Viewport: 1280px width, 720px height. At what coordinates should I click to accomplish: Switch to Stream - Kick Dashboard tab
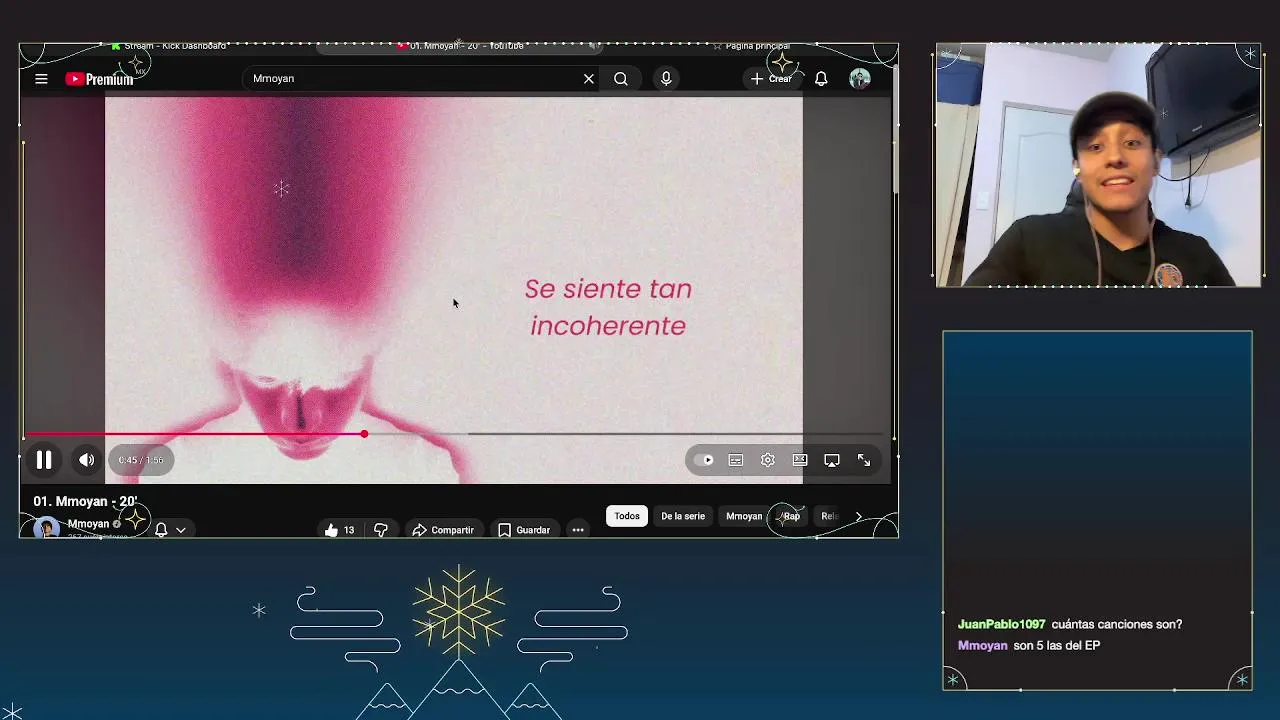pyautogui.click(x=170, y=46)
